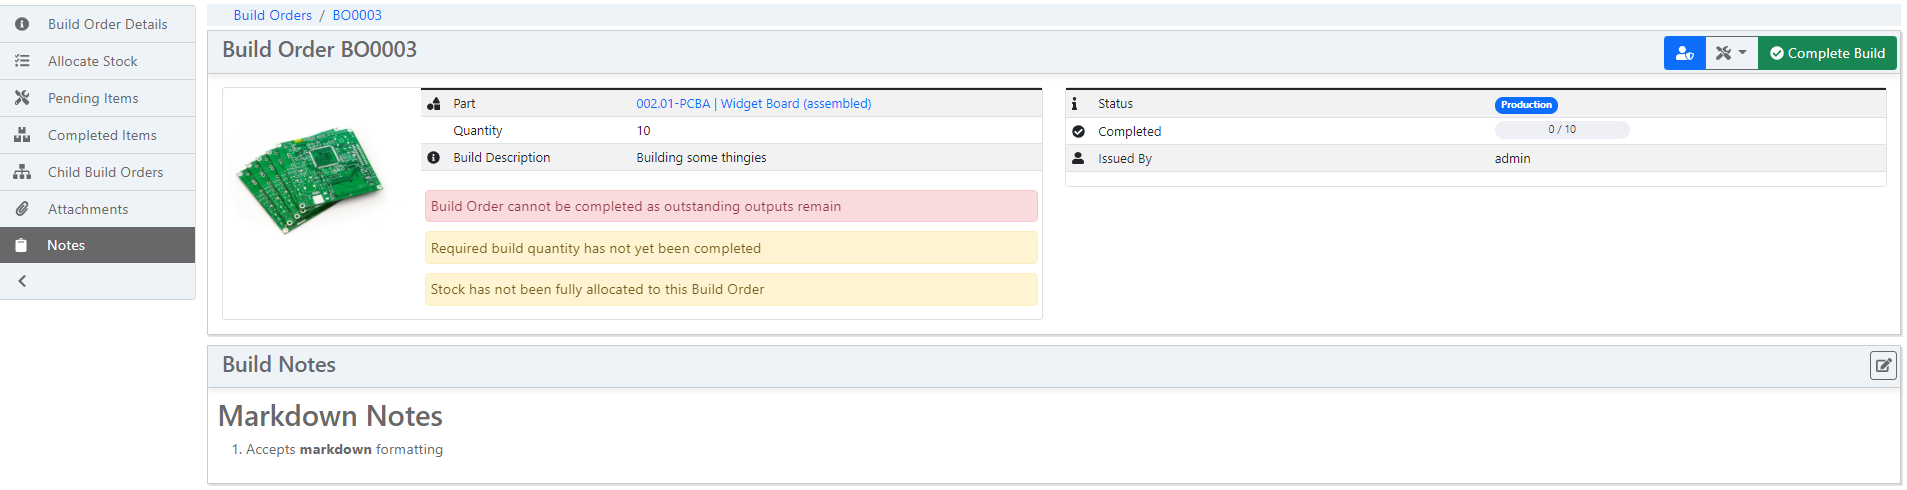Go to the Build Orders breadcrumb

(272, 15)
